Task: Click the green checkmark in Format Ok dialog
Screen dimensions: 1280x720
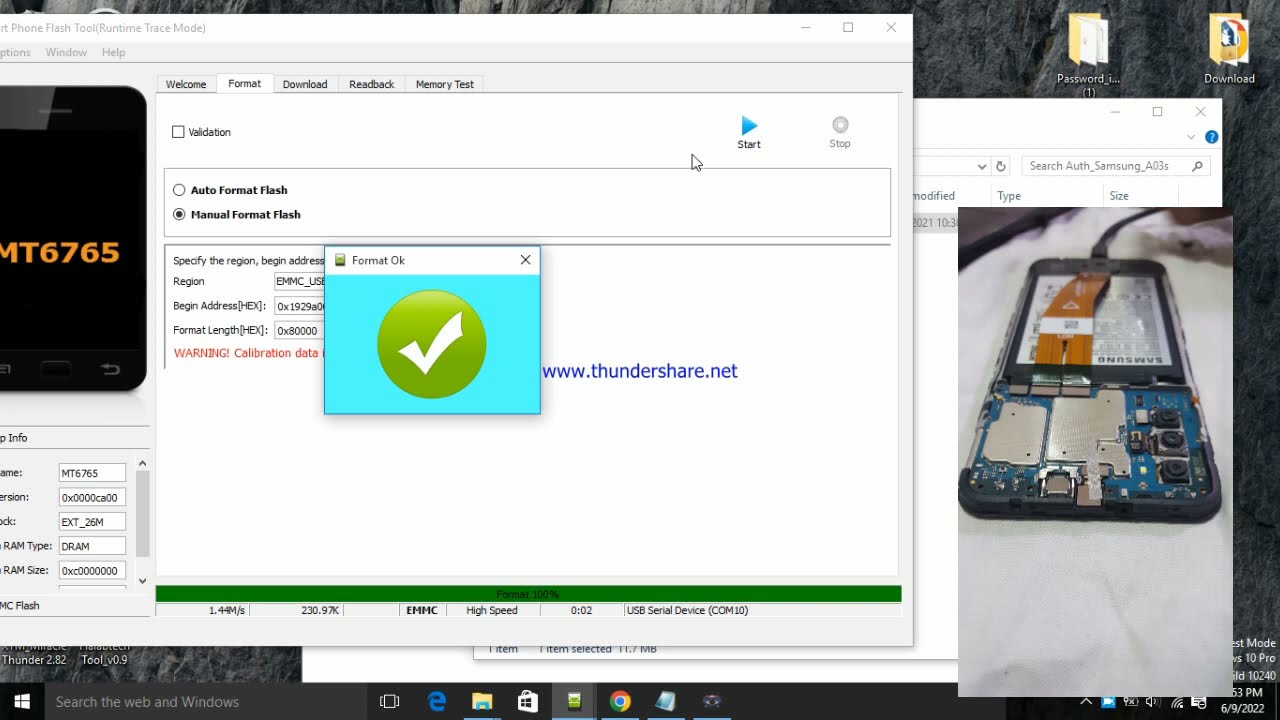Action: click(432, 344)
